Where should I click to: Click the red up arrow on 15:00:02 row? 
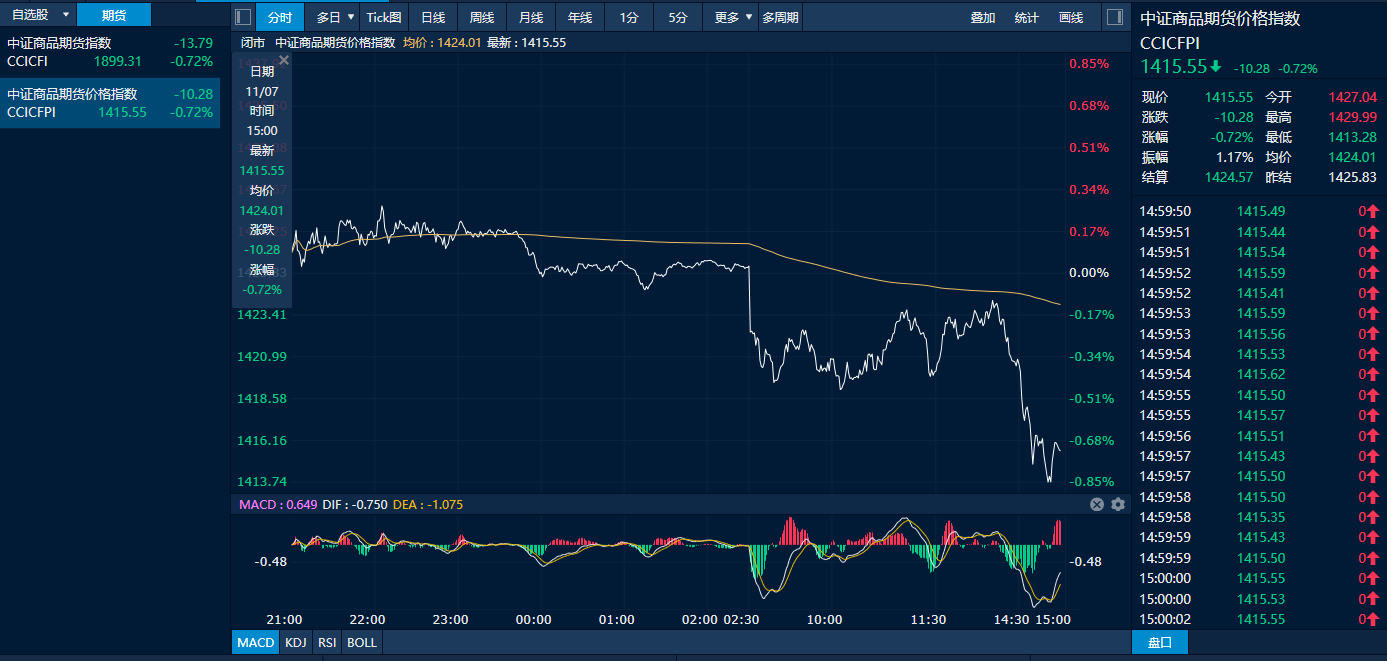[1374, 619]
